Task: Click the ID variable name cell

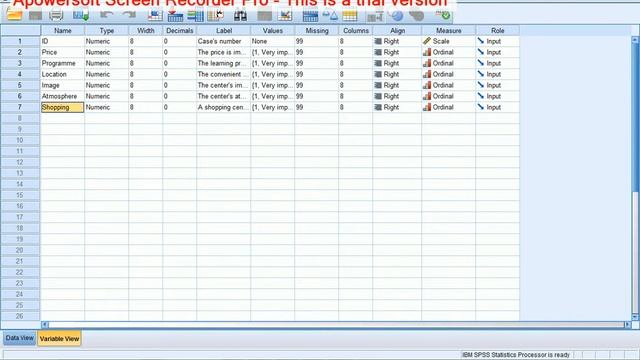Action: (62, 41)
